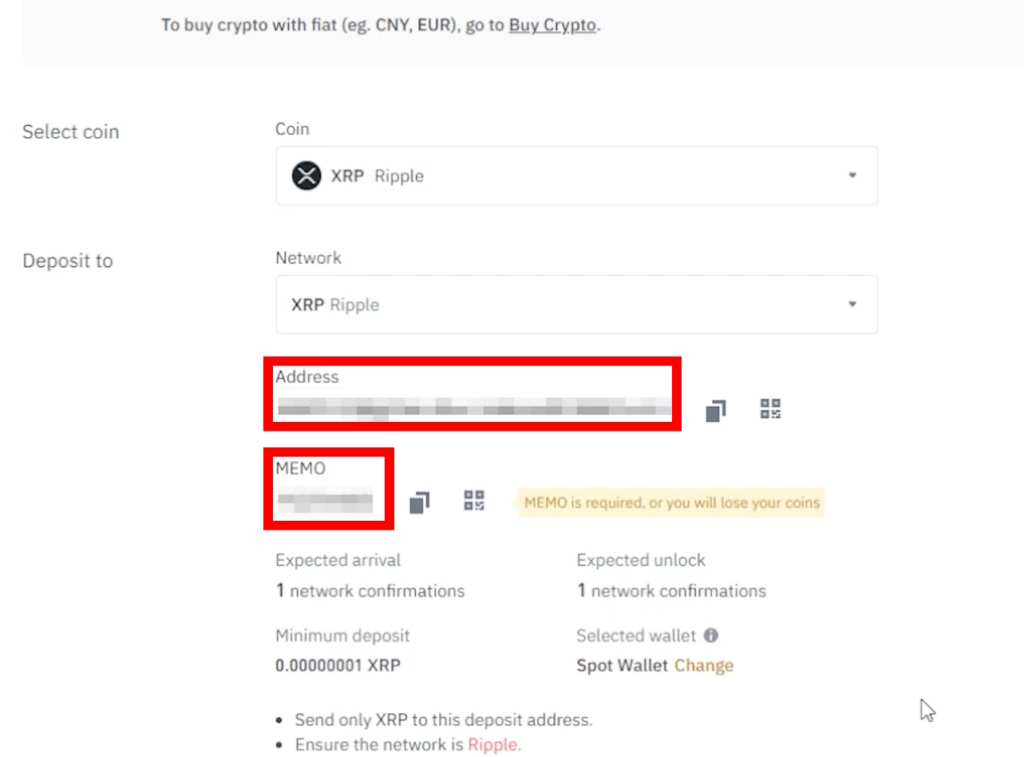Viewport: 1024px width, 757px height.
Task: Expand the Network dropdown arrow
Action: [852, 304]
